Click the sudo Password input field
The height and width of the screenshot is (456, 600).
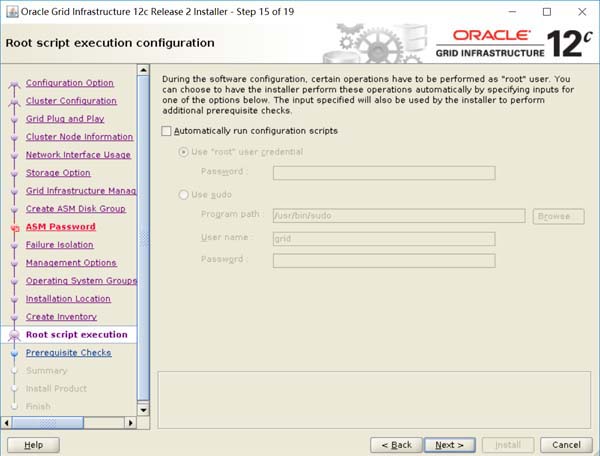384,261
